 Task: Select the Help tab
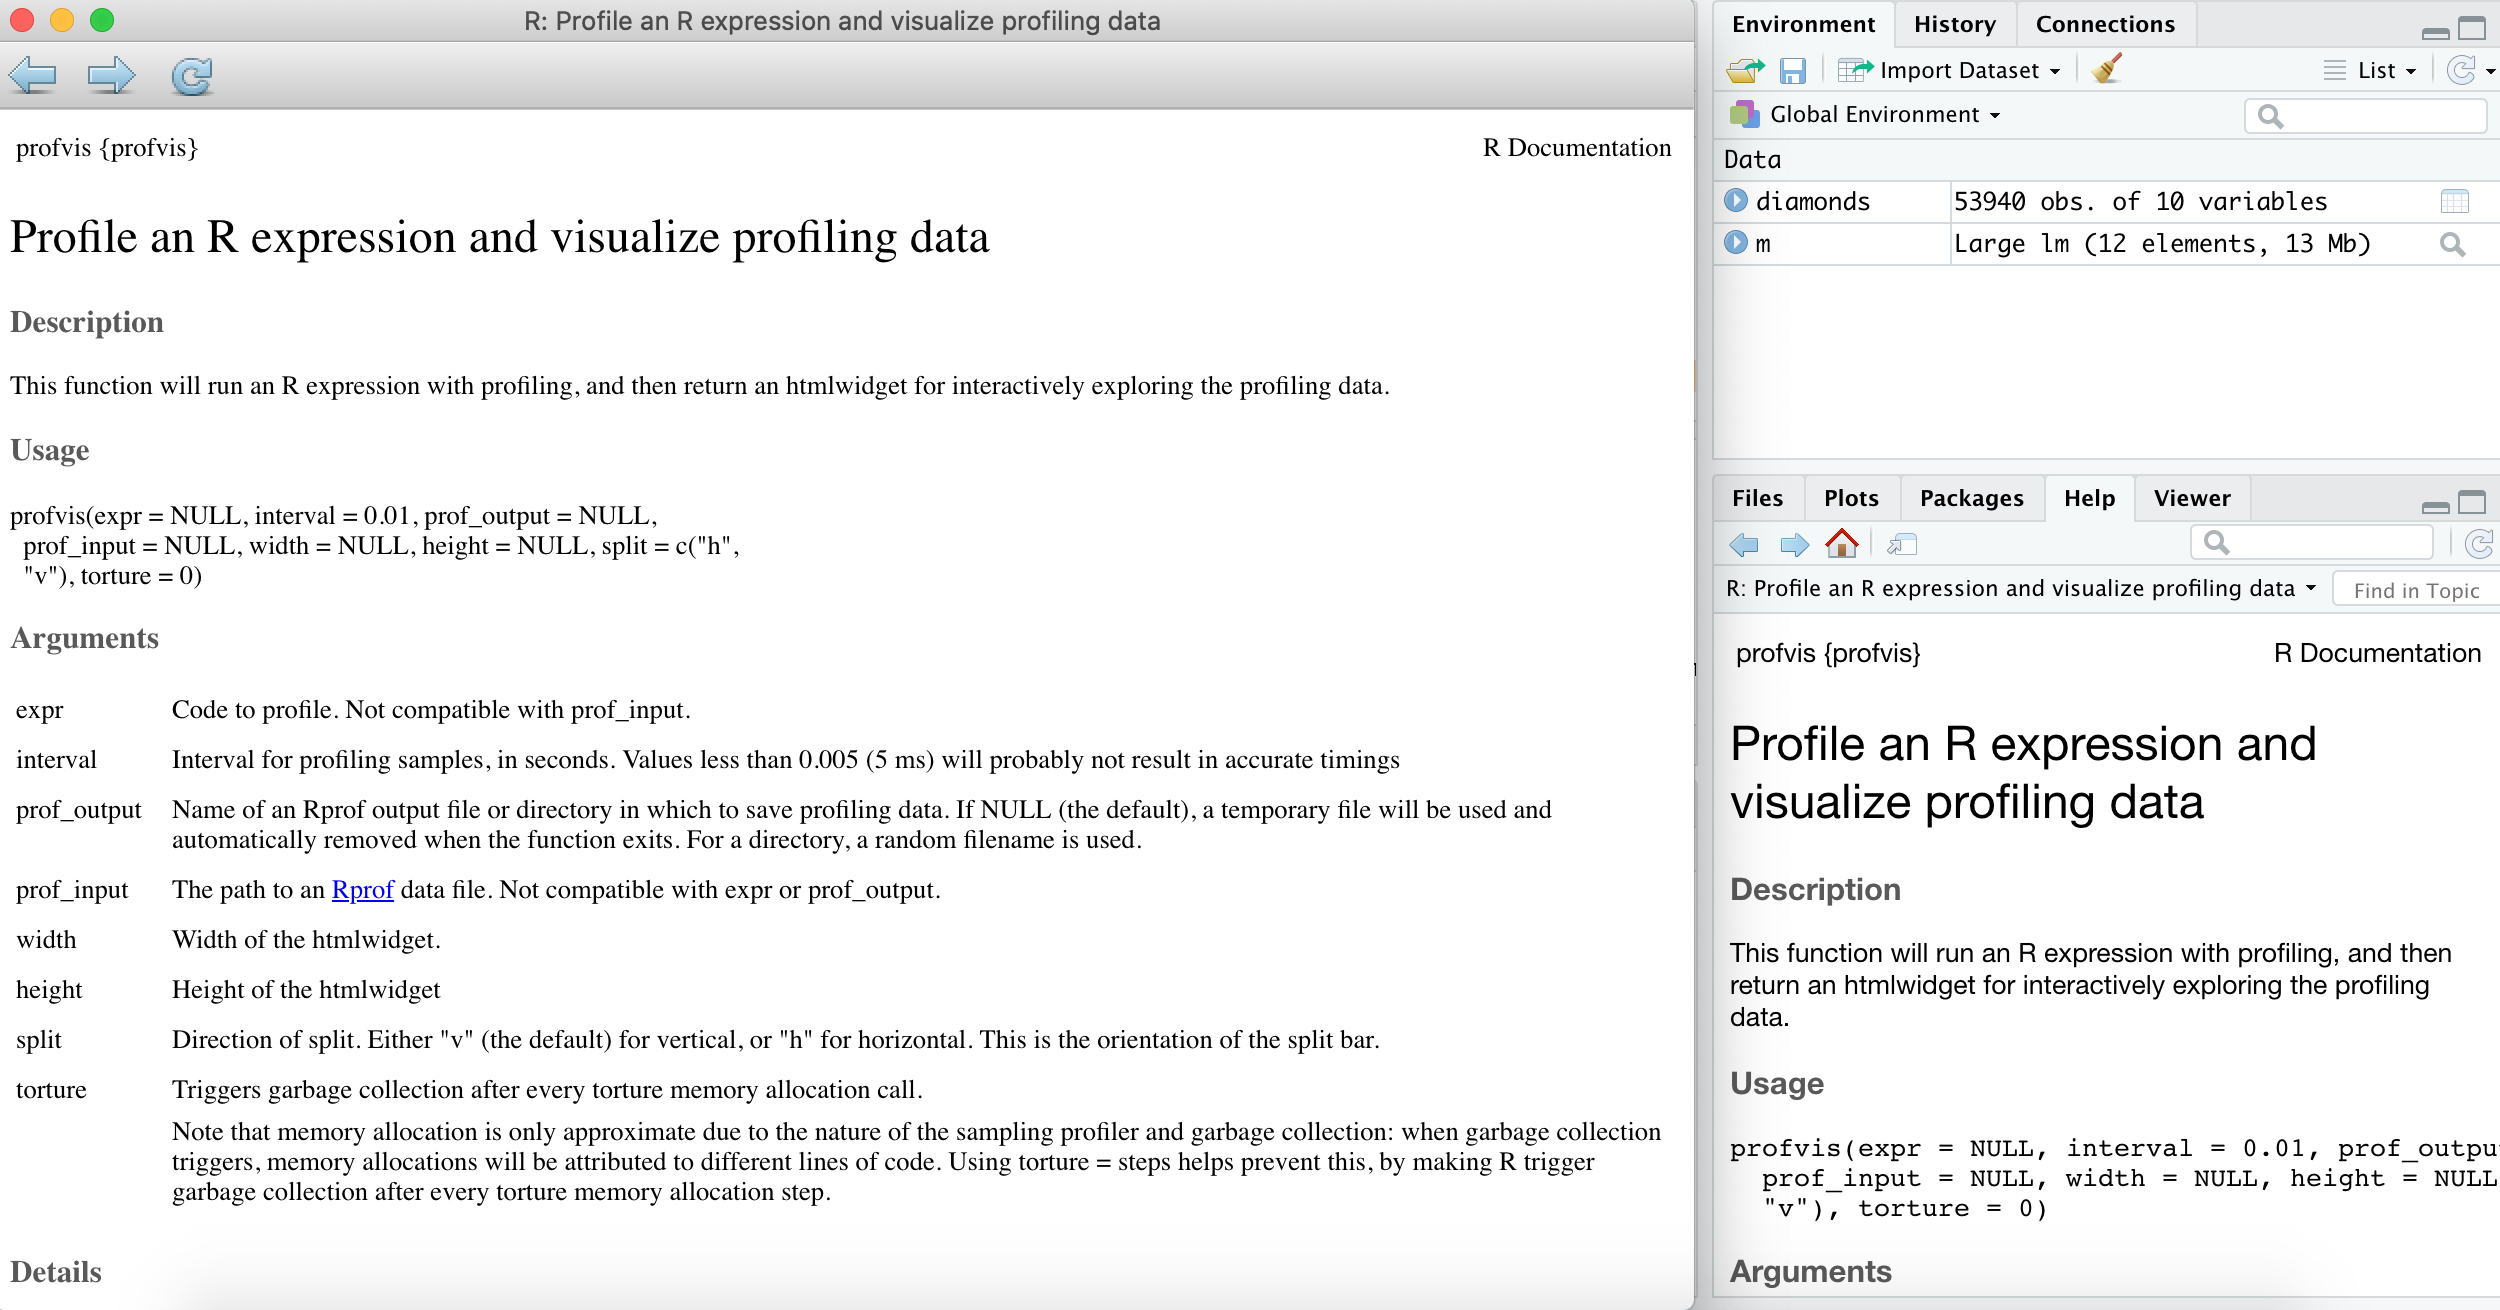click(2089, 498)
